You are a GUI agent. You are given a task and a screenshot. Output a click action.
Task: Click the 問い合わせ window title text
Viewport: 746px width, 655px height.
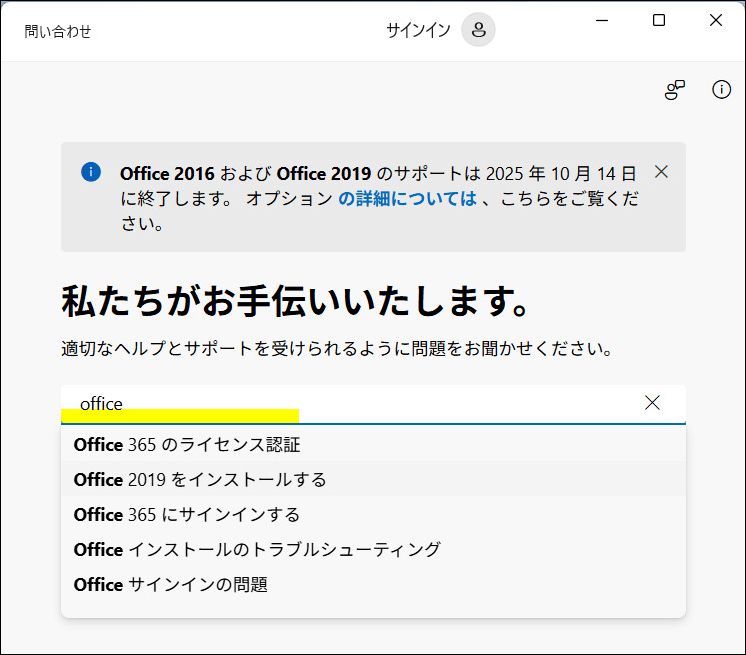[x=58, y=31]
